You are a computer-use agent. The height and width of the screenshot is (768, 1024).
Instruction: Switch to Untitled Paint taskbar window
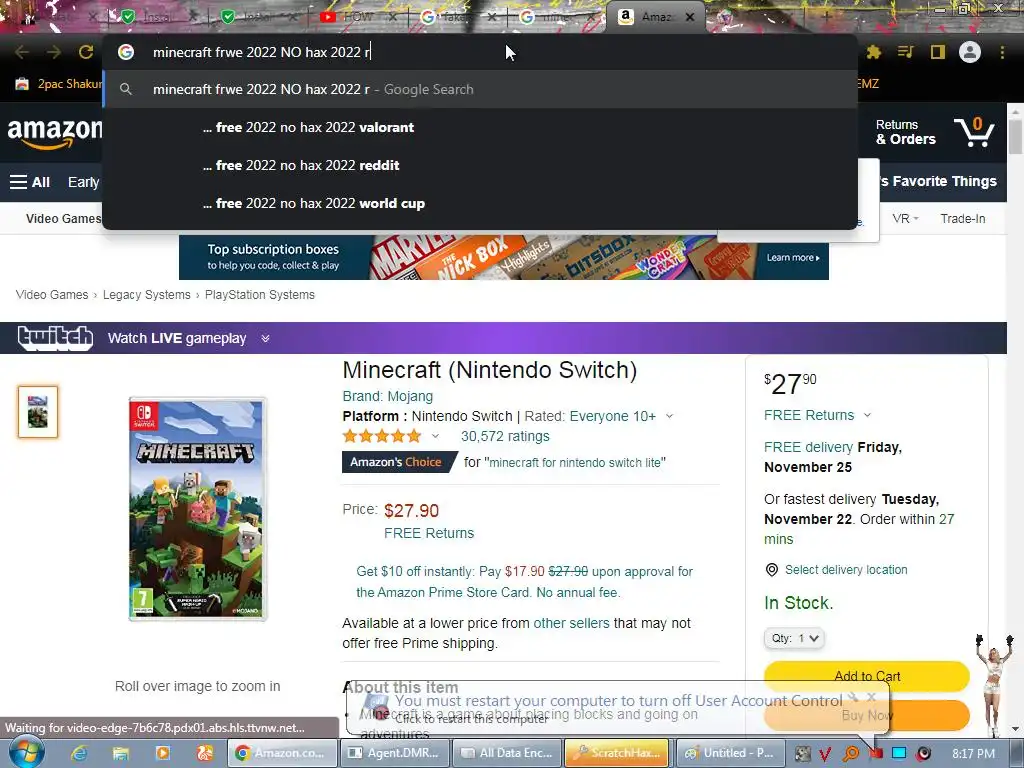[729, 753]
